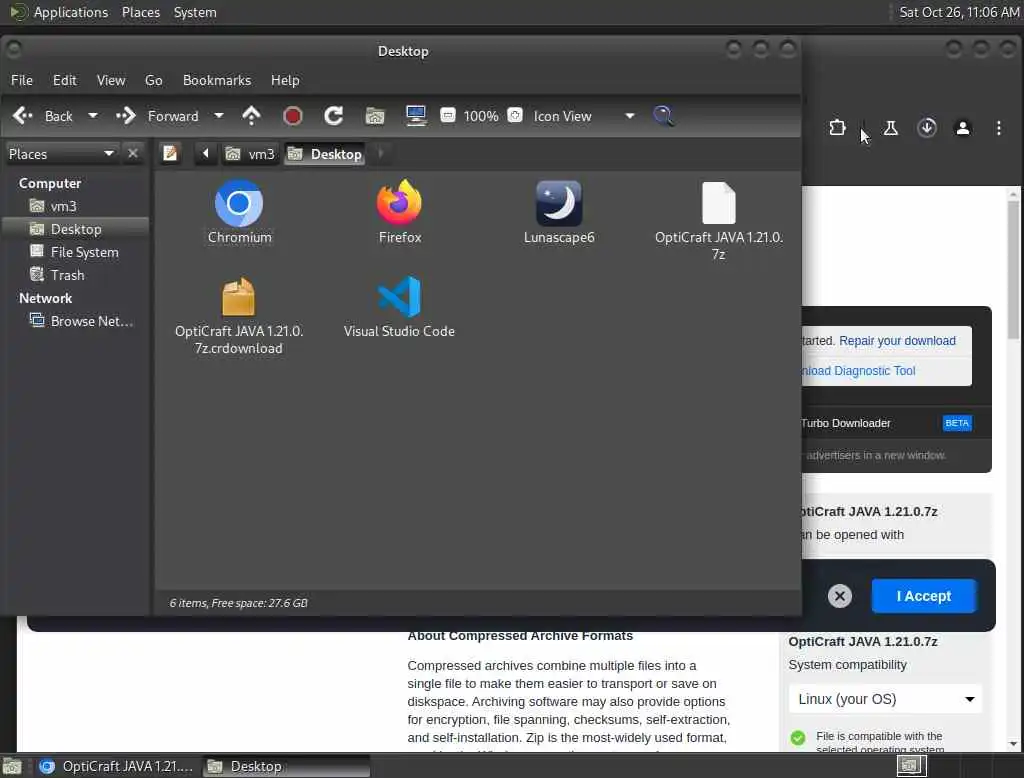Open the File menu
This screenshot has width=1024, height=778.
[x=22, y=80]
